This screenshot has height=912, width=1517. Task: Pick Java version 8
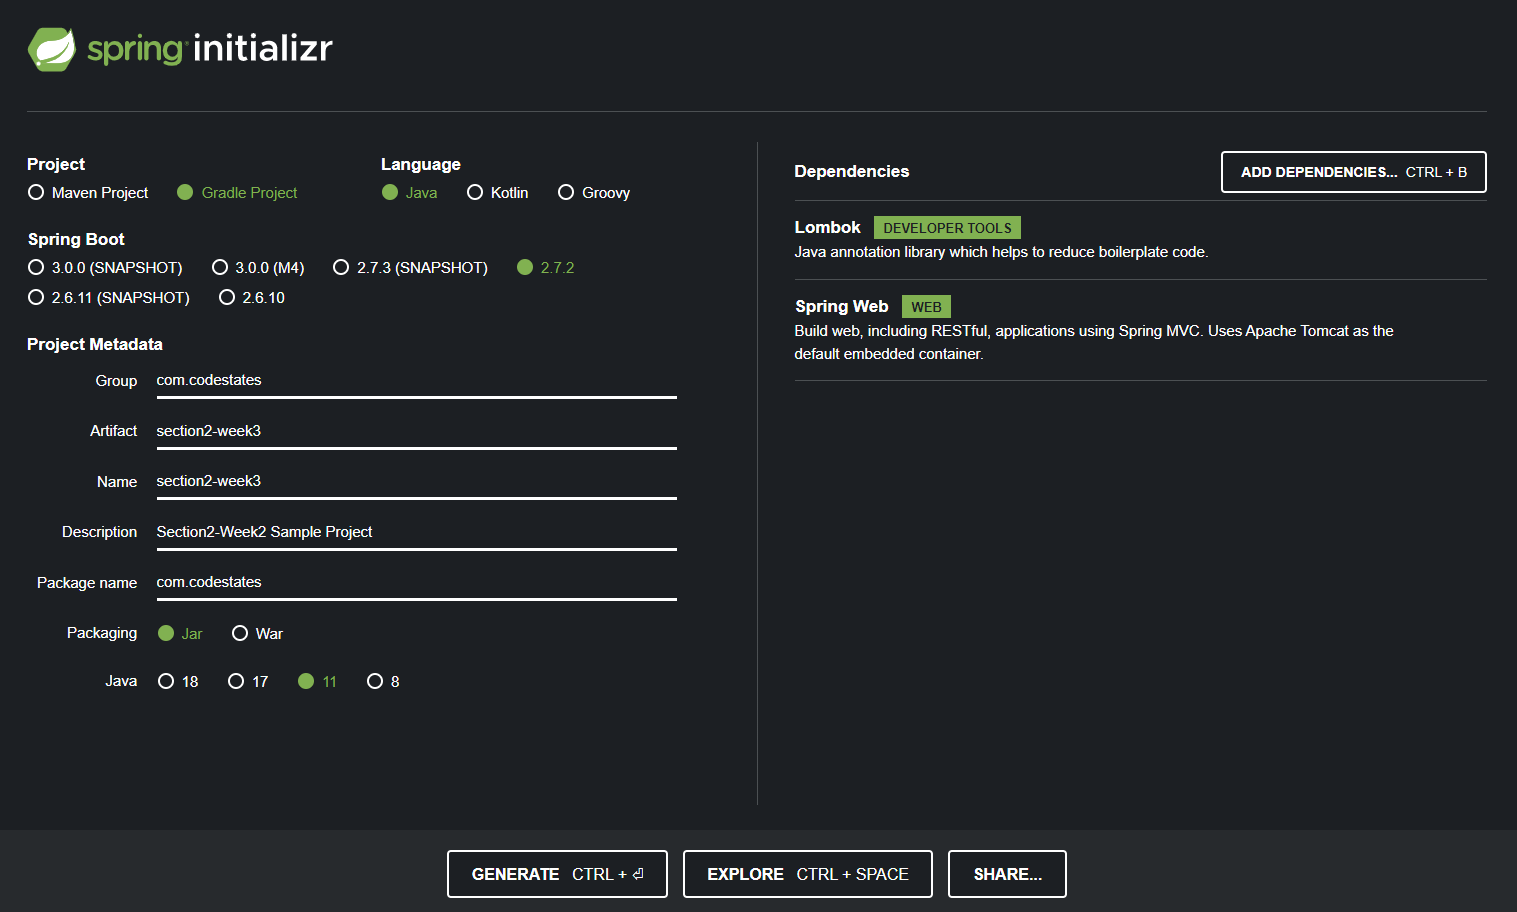pos(383,681)
